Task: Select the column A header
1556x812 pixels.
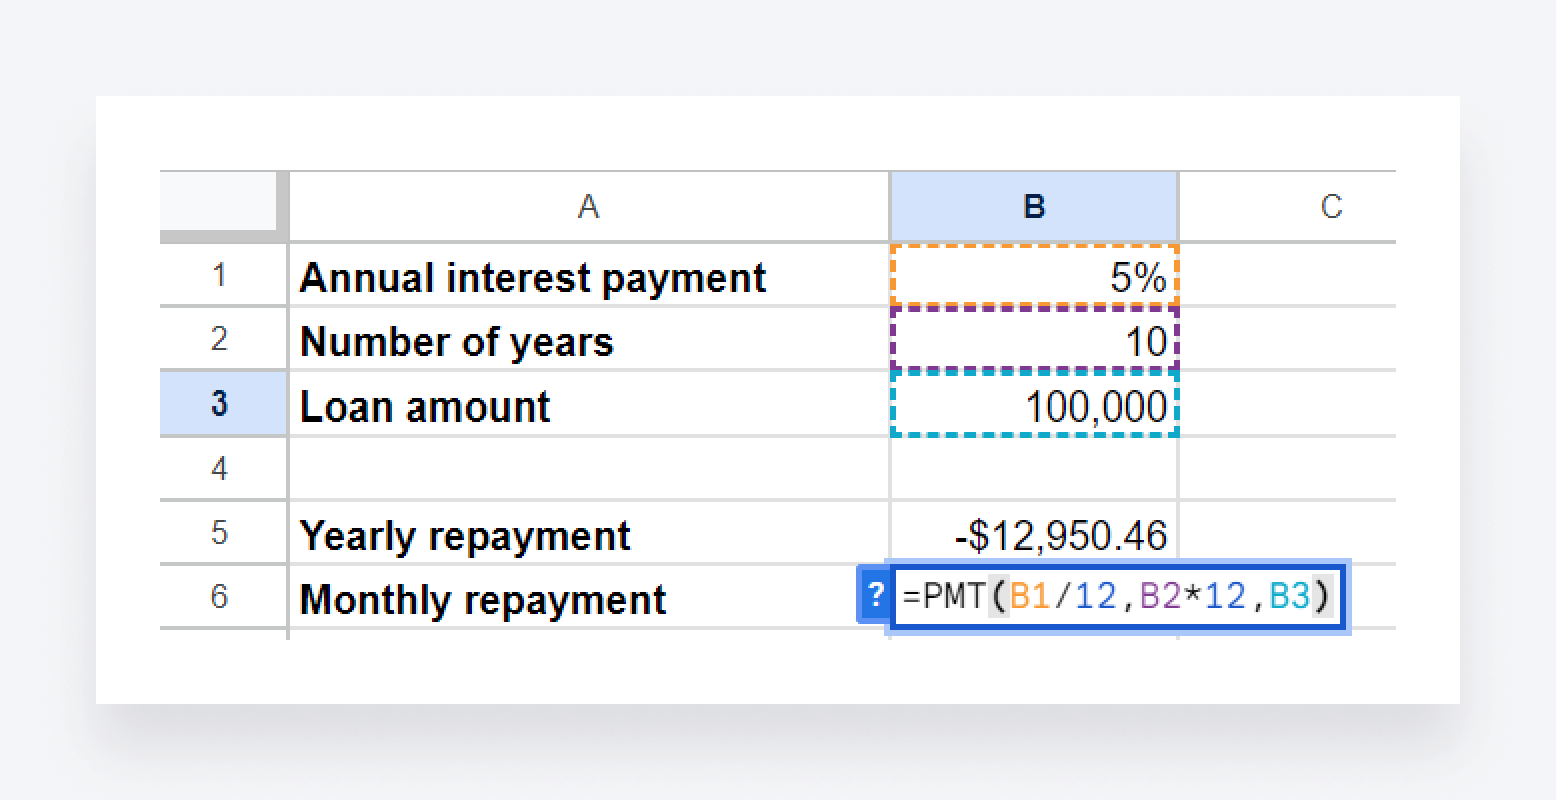Action: pos(588,206)
